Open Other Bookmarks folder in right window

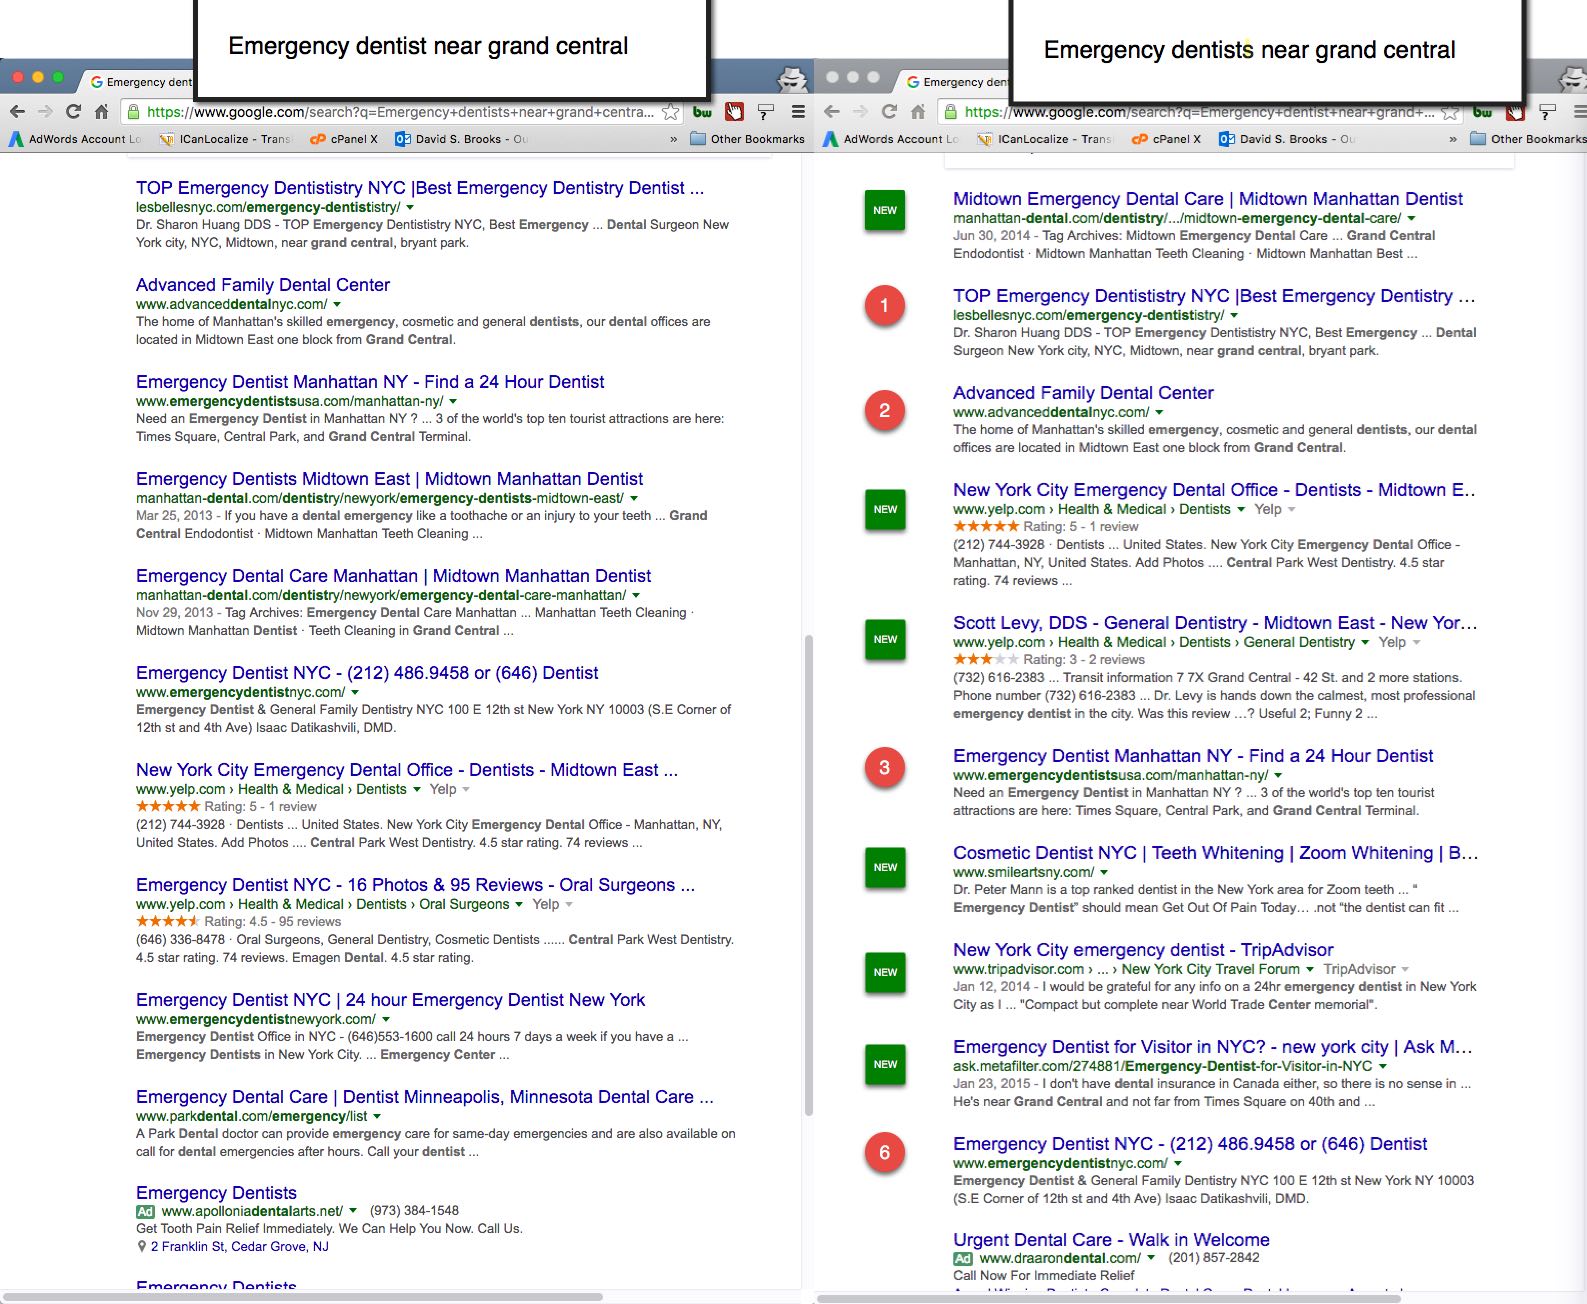[1528, 139]
